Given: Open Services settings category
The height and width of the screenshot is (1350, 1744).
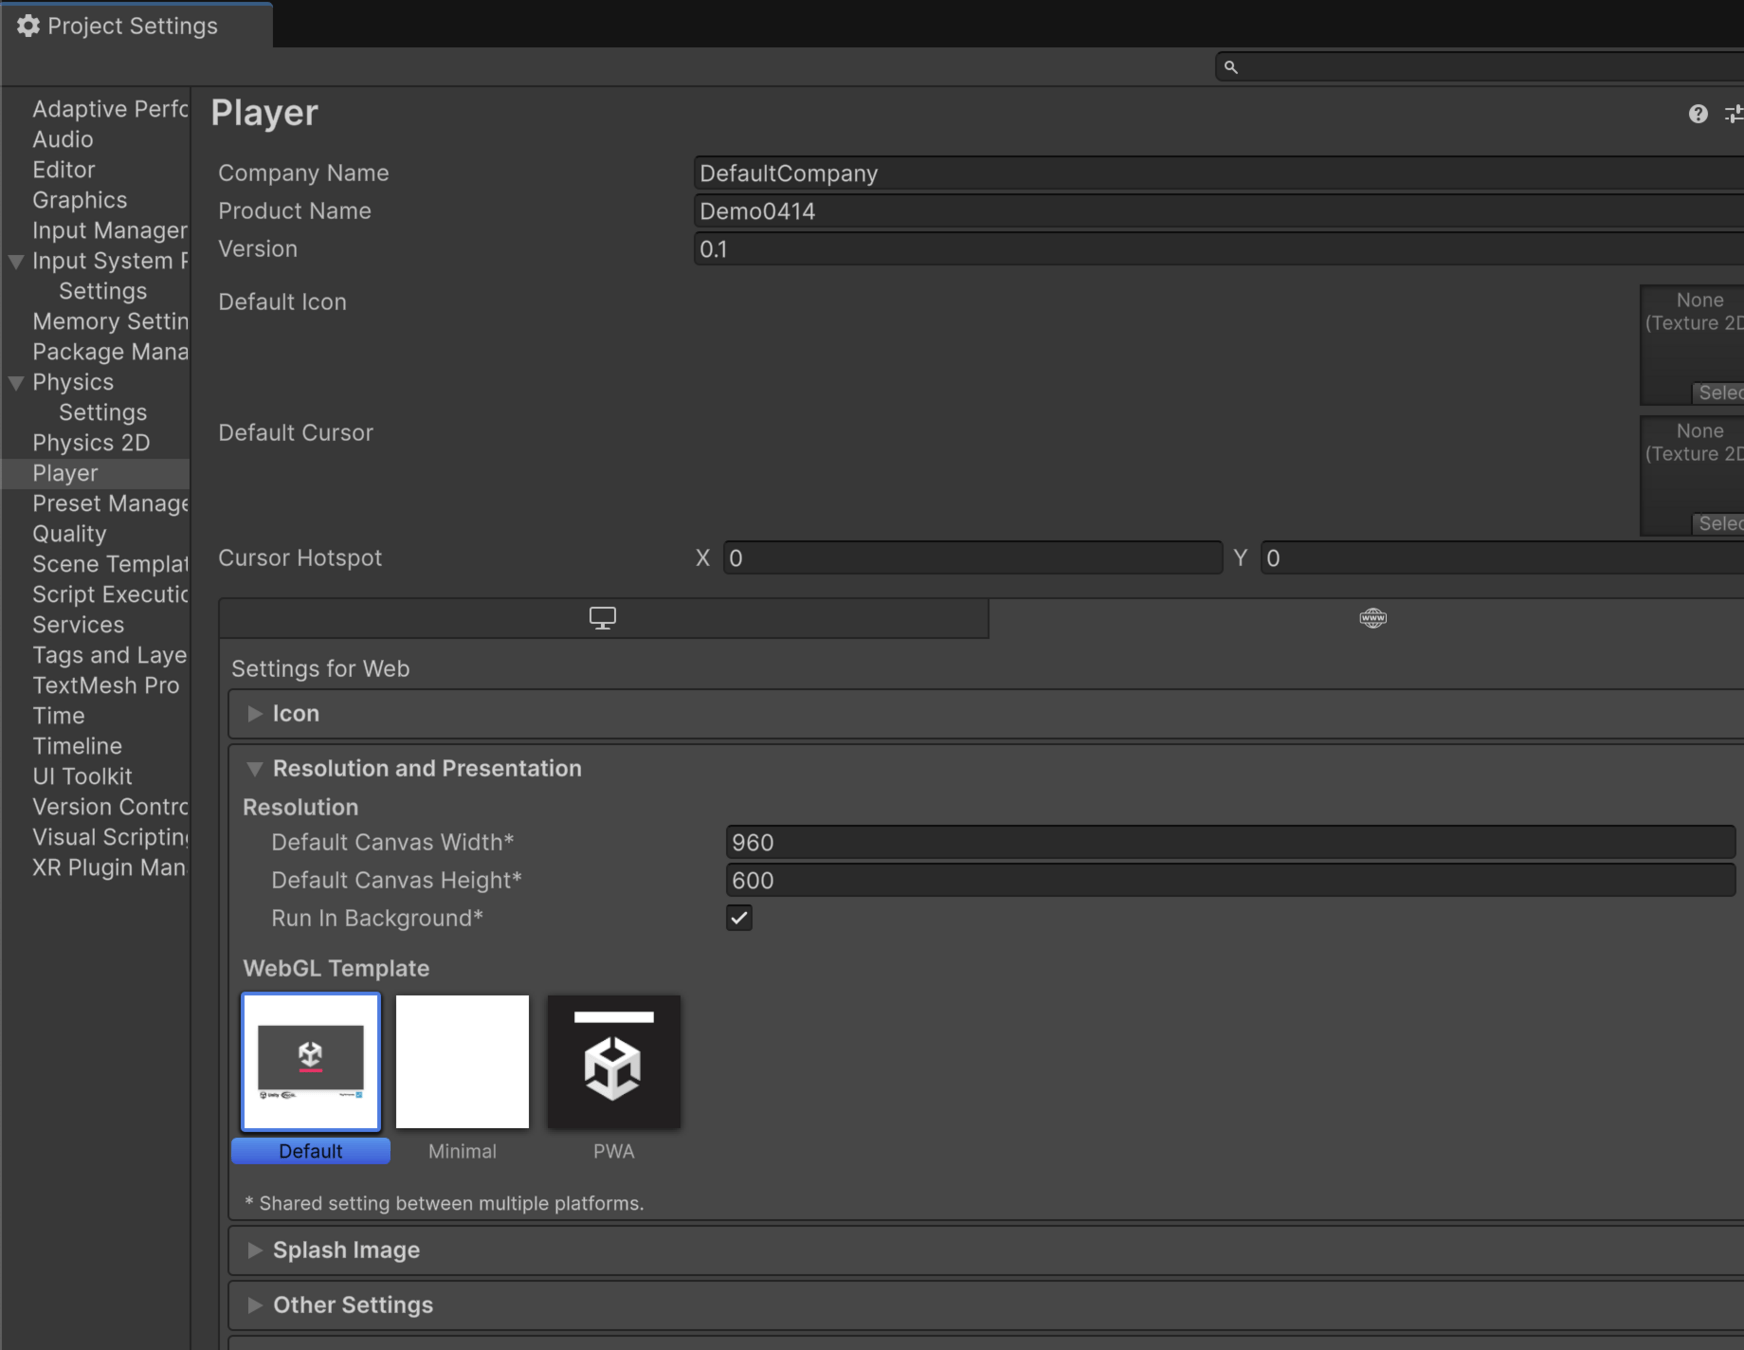Looking at the screenshot, I should (x=78, y=625).
